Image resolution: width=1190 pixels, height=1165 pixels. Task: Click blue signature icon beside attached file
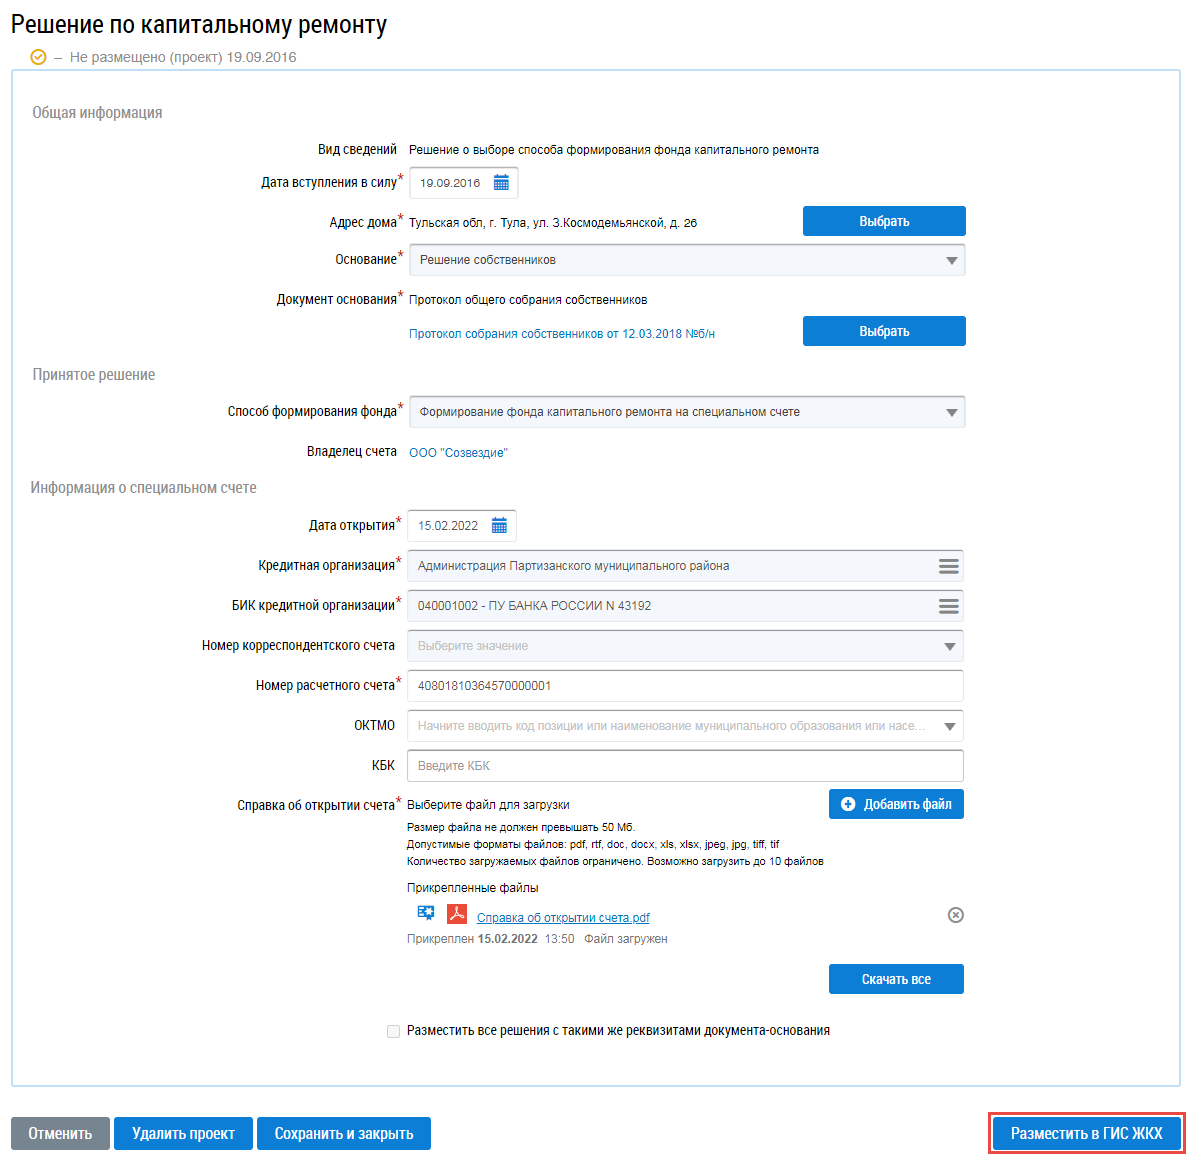coord(426,913)
